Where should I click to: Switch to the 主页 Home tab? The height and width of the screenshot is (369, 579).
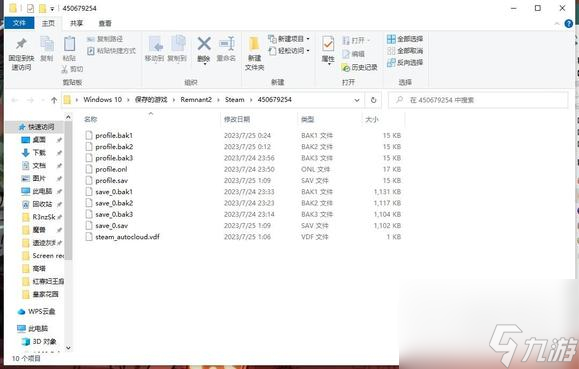[48, 23]
